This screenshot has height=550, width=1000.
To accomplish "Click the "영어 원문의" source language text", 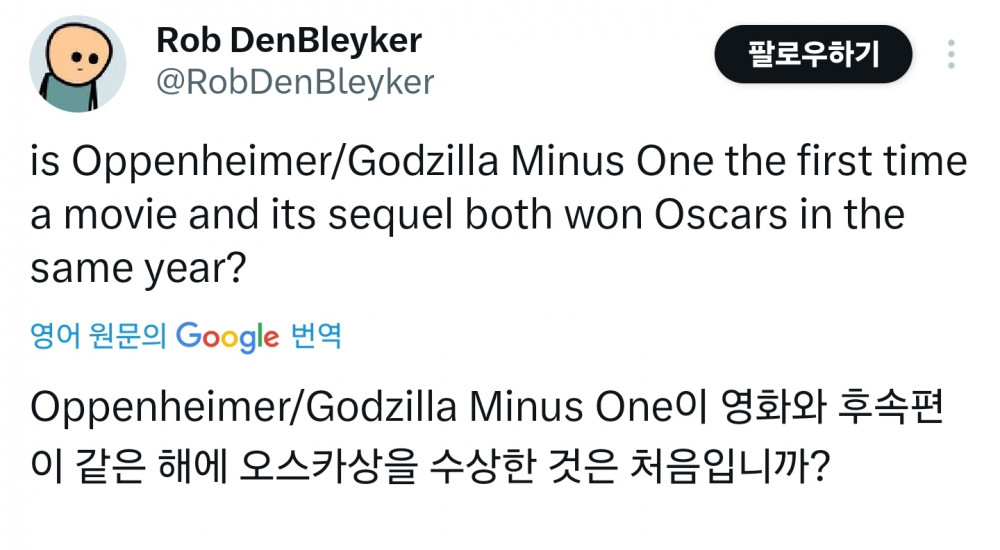I will (100, 336).
